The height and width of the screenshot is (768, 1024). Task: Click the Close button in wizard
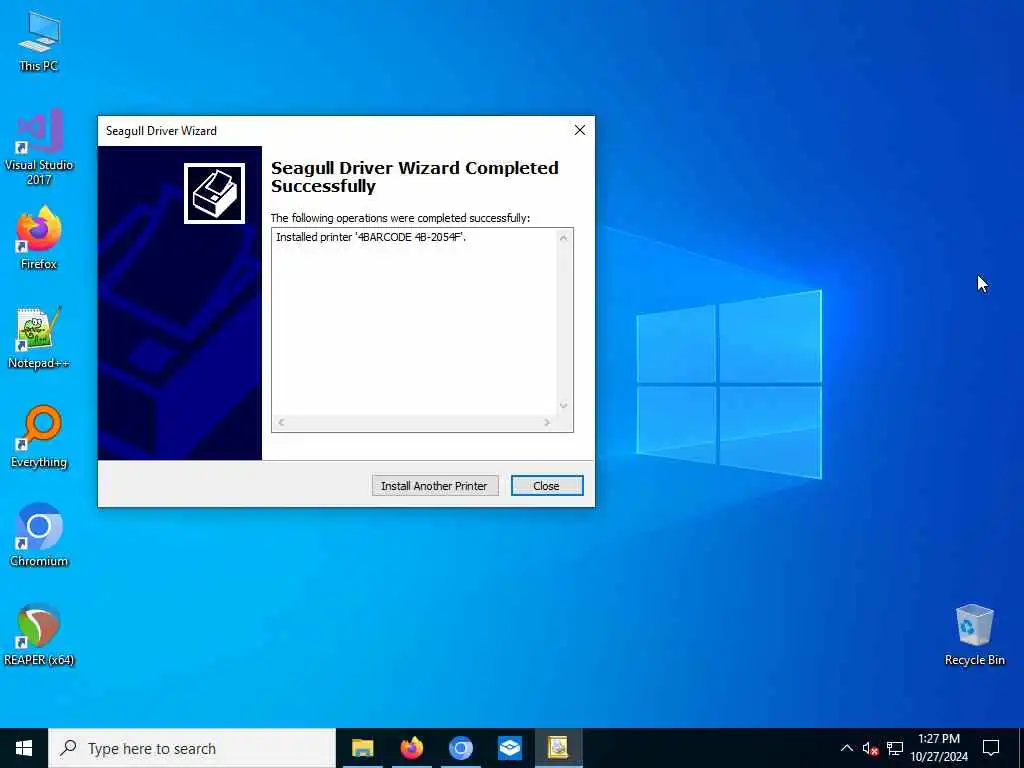[x=547, y=485]
